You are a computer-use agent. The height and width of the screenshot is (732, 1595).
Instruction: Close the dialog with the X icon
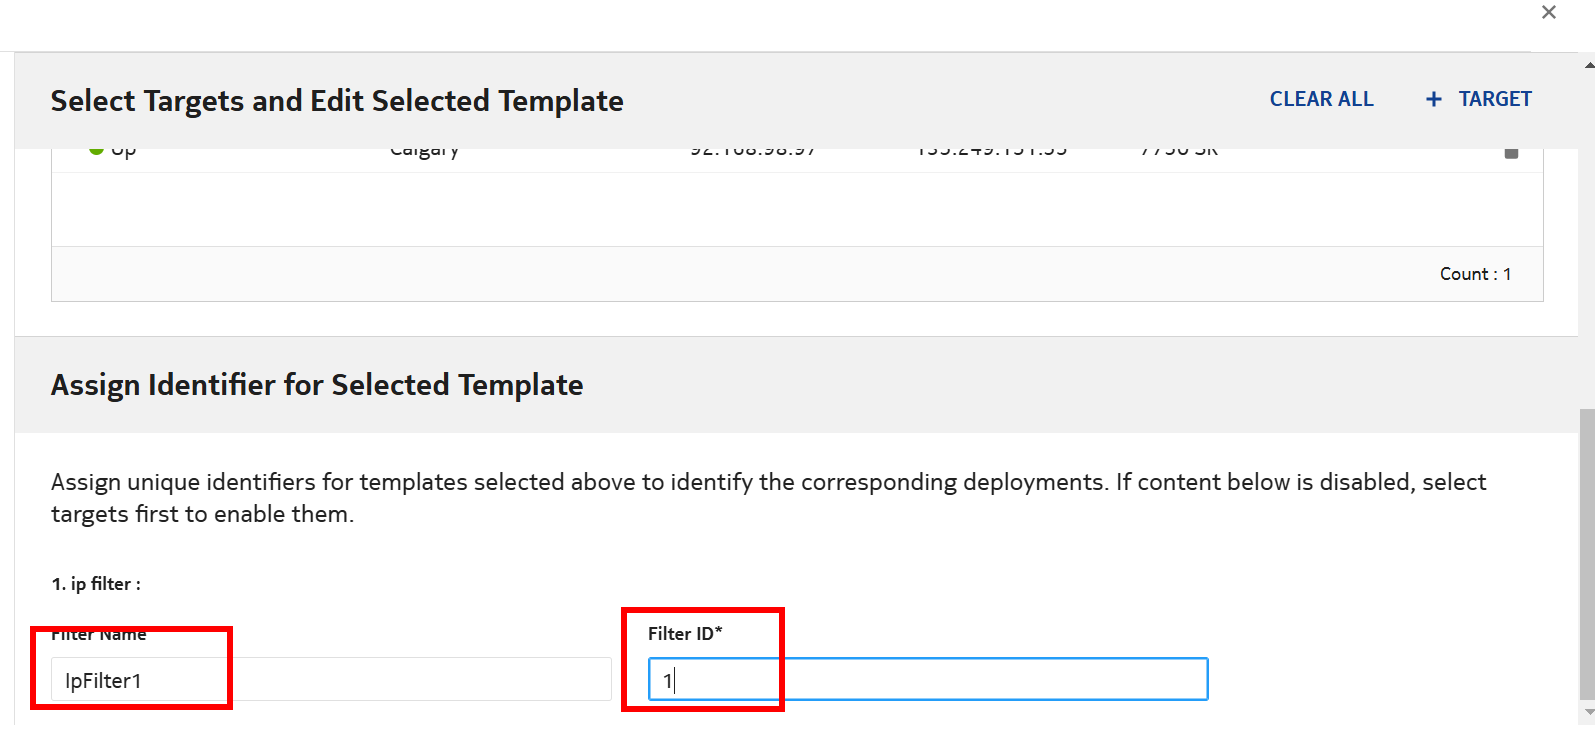click(1549, 13)
